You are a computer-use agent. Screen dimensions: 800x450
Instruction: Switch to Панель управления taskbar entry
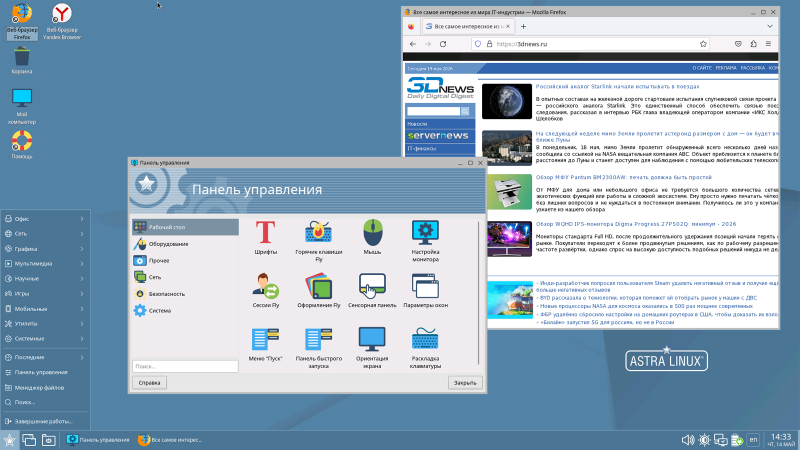(98, 440)
